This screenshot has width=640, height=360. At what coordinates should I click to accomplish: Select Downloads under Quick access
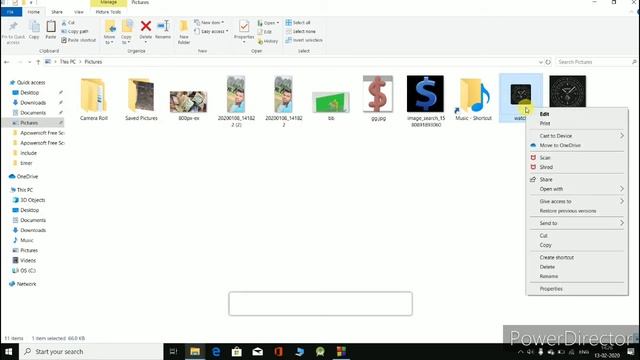33,103
